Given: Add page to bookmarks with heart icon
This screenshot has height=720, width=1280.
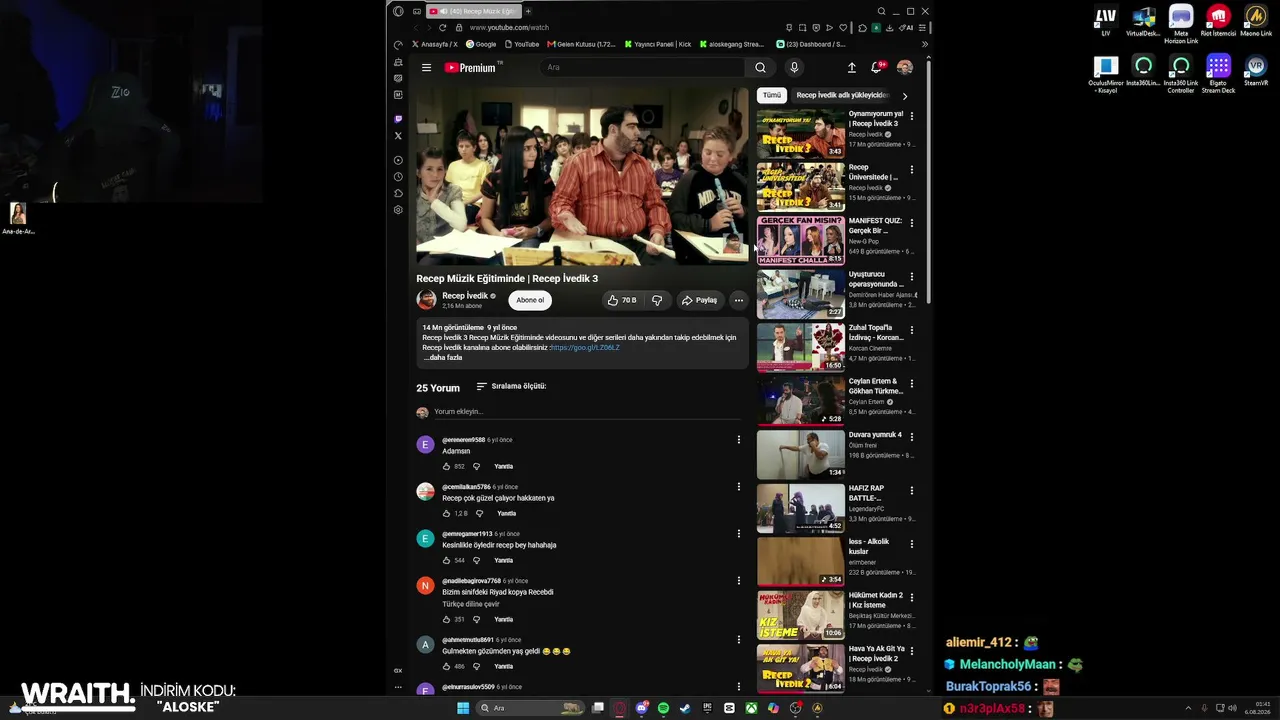Looking at the screenshot, I should (x=842, y=28).
